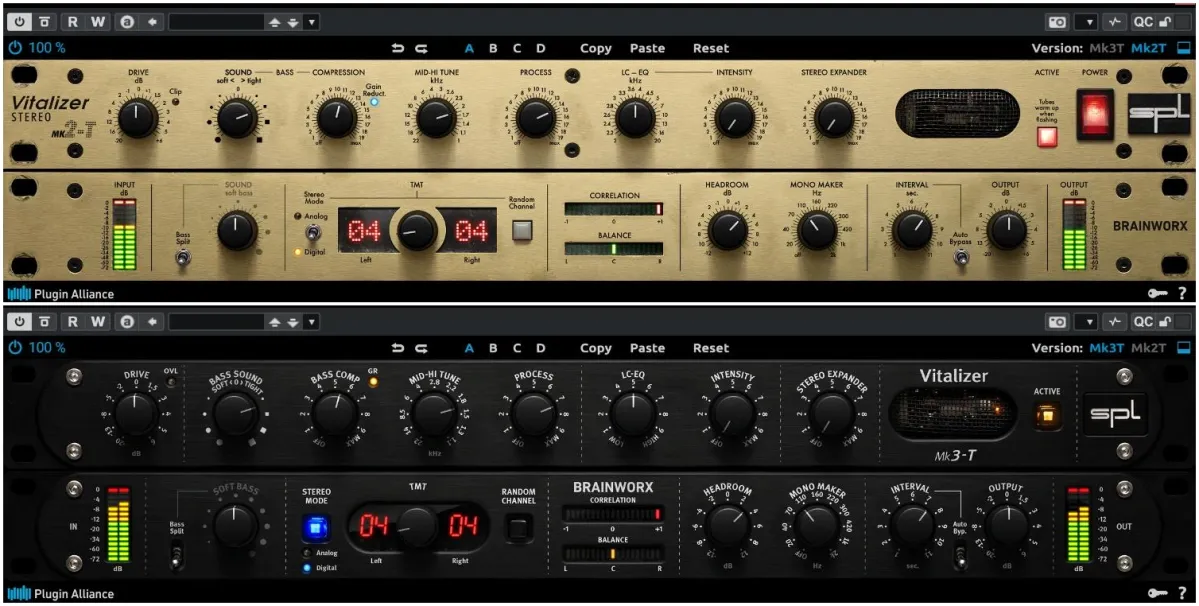
Task: Click the key icon at bottom right
Action: coord(1160,293)
